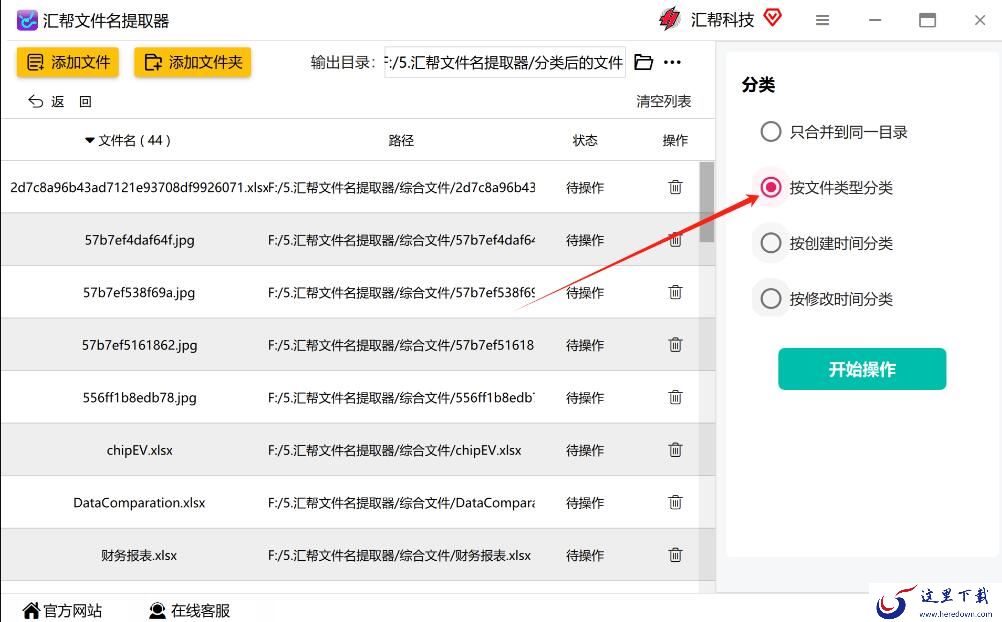This screenshot has width=1002, height=622.
Task: Click the red diamond VIP icon
Action: point(773,18)
